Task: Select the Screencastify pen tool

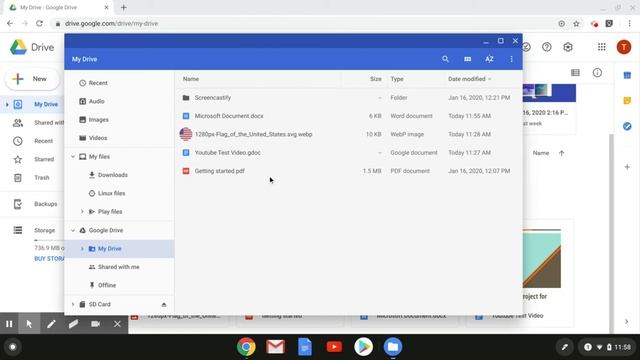Action: 51,324
